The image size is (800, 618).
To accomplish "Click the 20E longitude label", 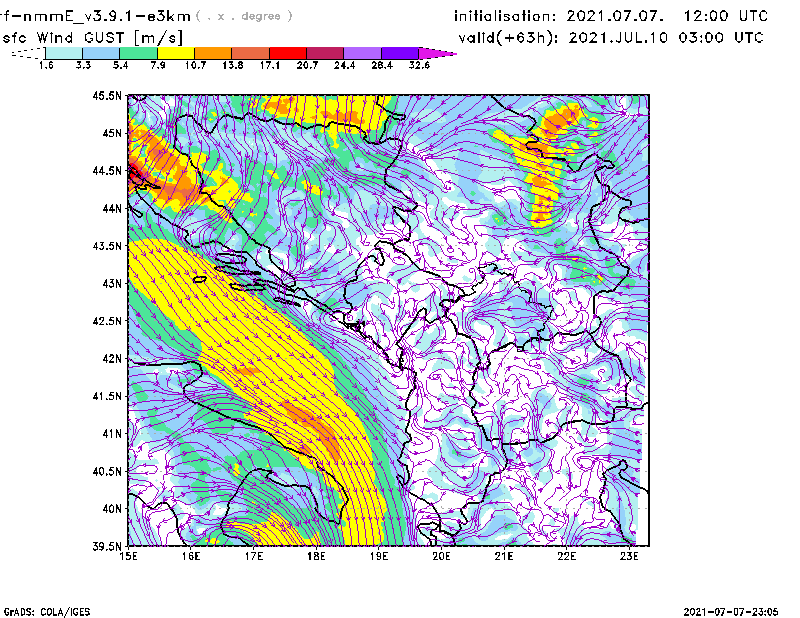I will click(441, 556).
